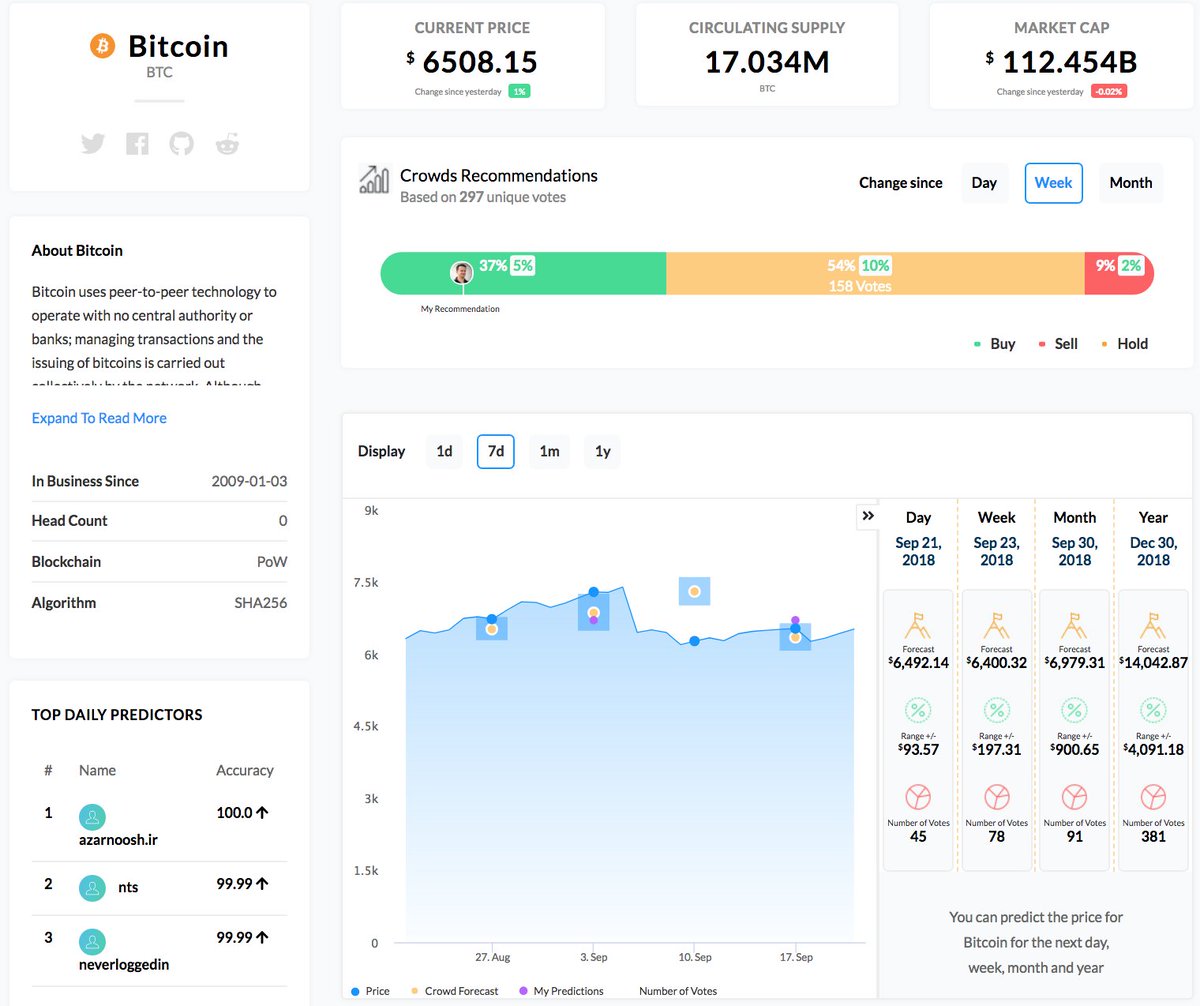The width and height of the screenshot is (1200, 1006).
Task: Click the SHA256 algorithm value
Action: pos(260,603)
